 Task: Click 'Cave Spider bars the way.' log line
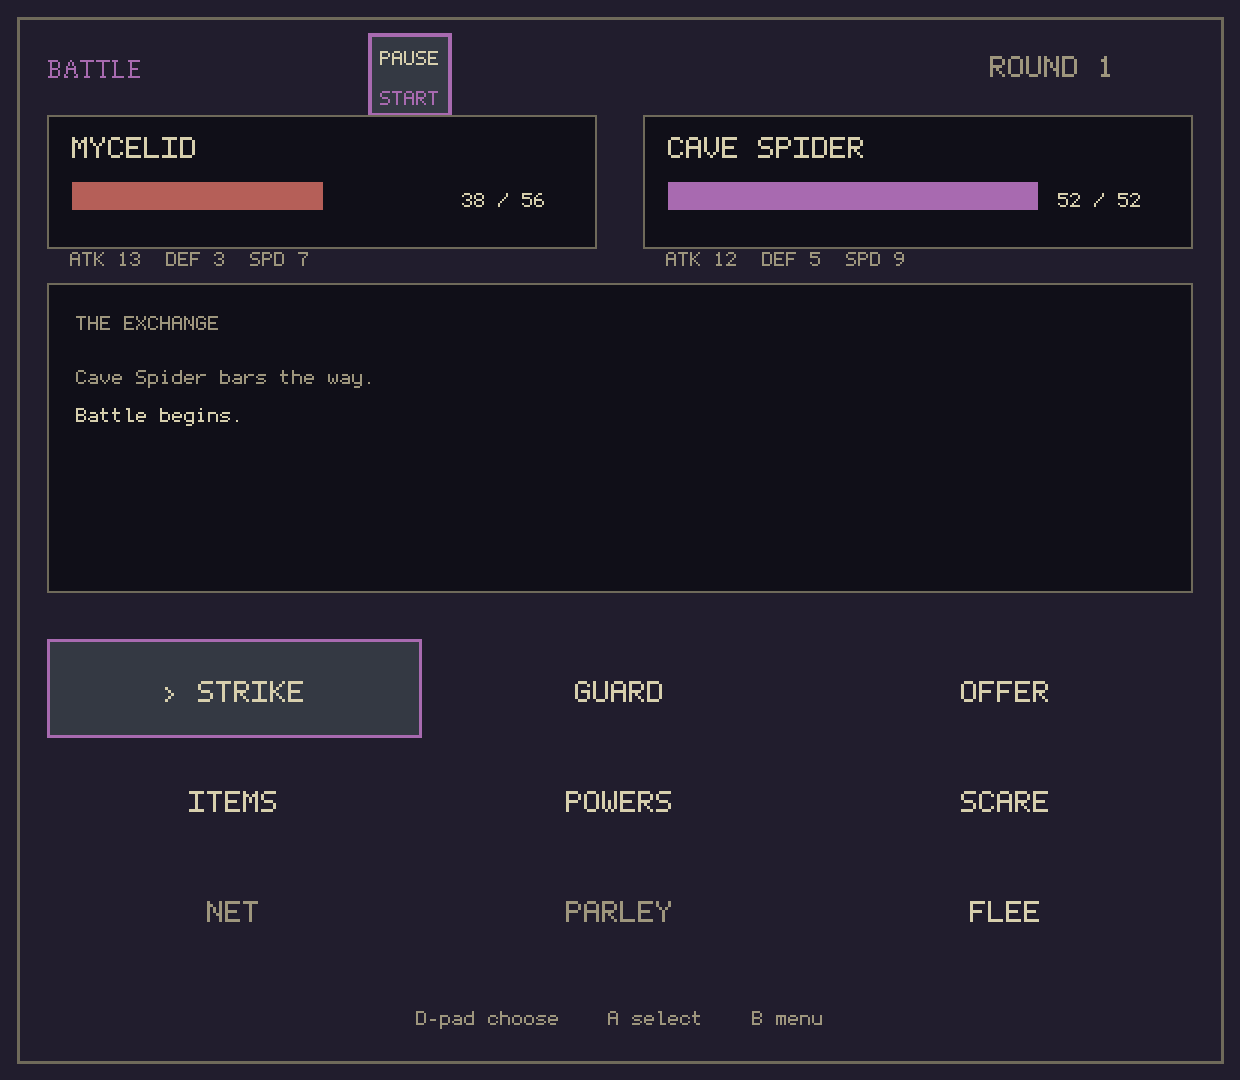224,377
